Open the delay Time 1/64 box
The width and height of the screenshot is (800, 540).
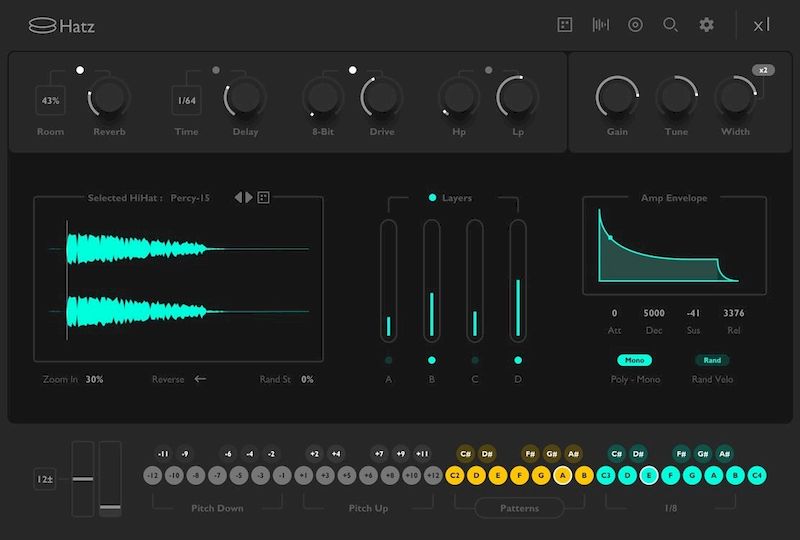[x=186, y=100]
